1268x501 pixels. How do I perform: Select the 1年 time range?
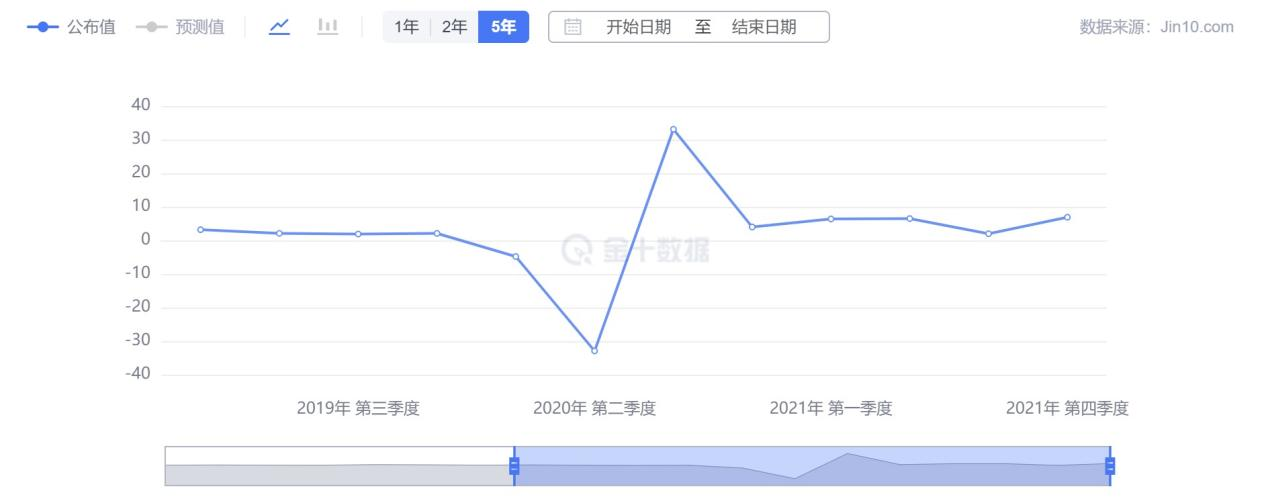406,27
